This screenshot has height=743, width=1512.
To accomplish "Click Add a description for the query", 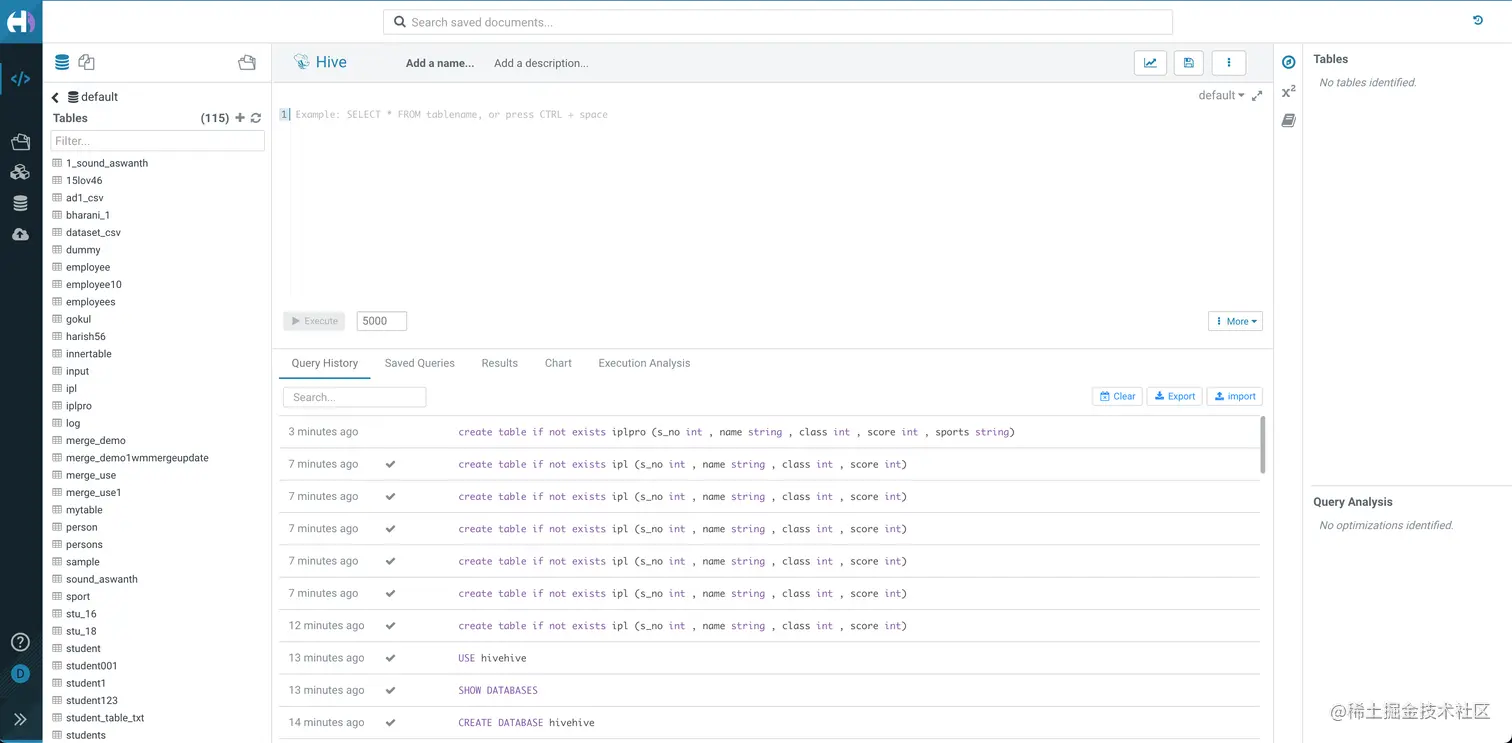I will pyautogui.click(x=541, y=63).
